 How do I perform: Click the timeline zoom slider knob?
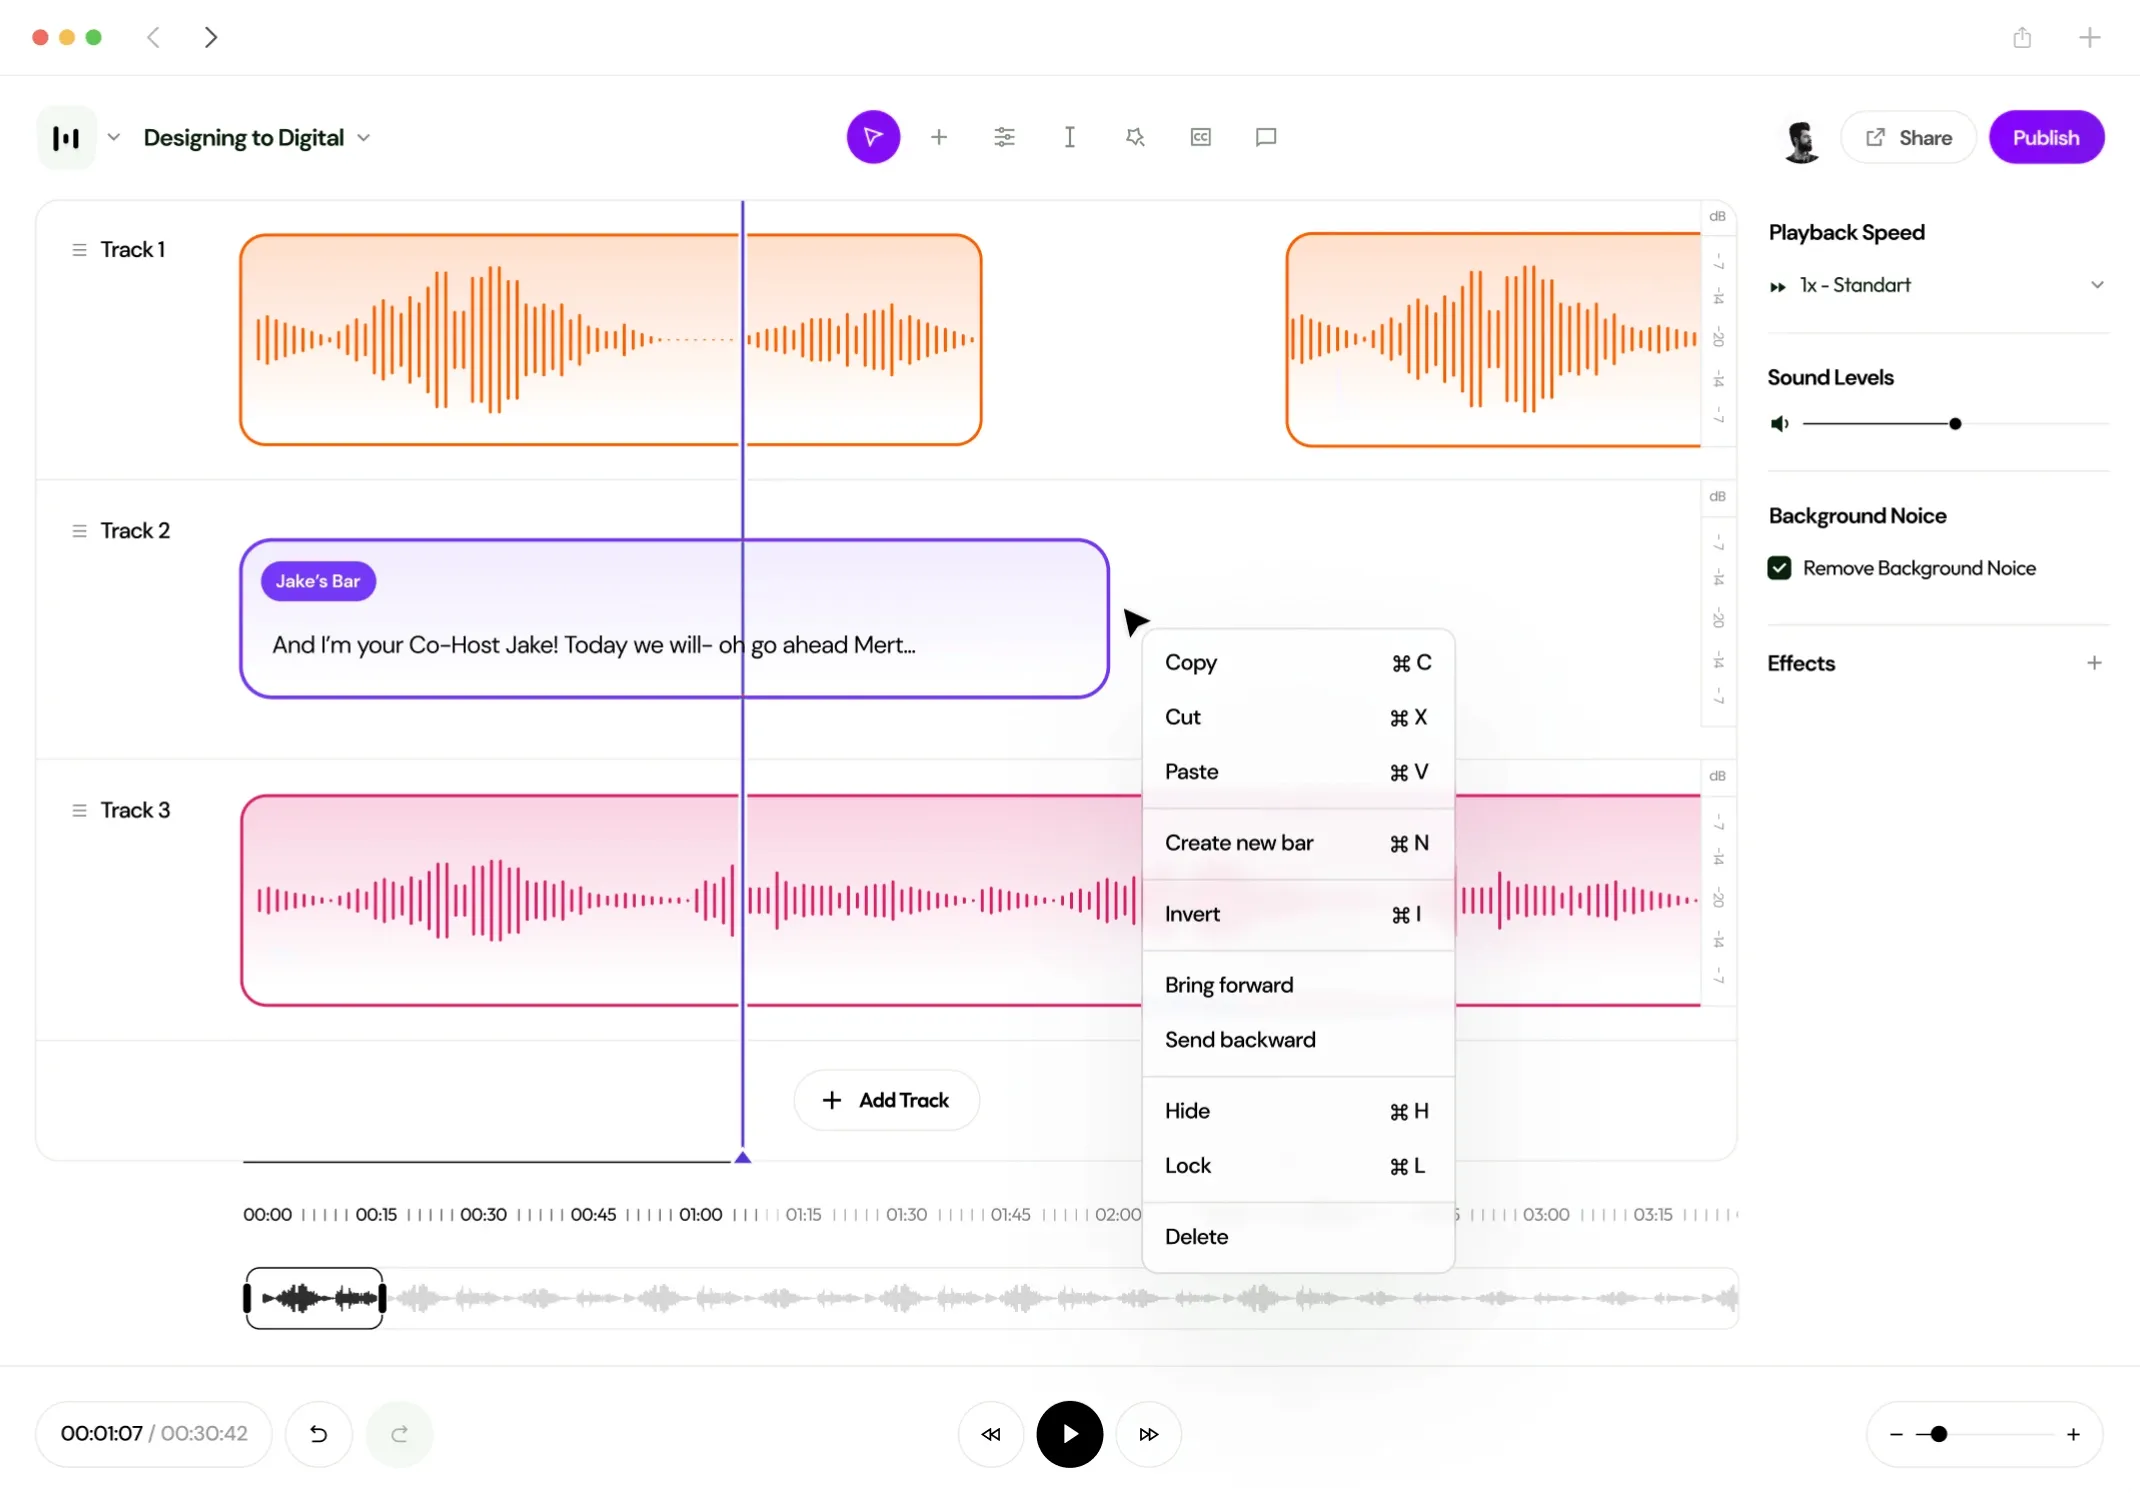point(1939,1434)
